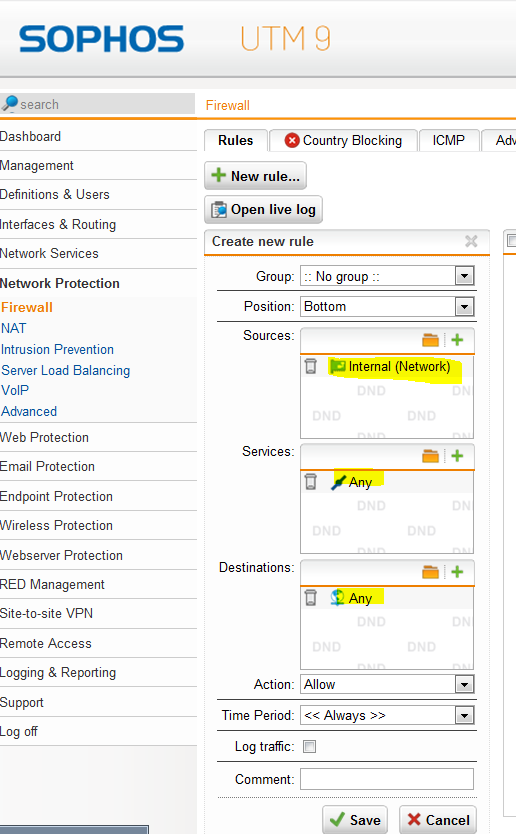Viewport: 516px width, 834px height.
Task: Click trash icon beside Any destination
Action: (311, 598)
